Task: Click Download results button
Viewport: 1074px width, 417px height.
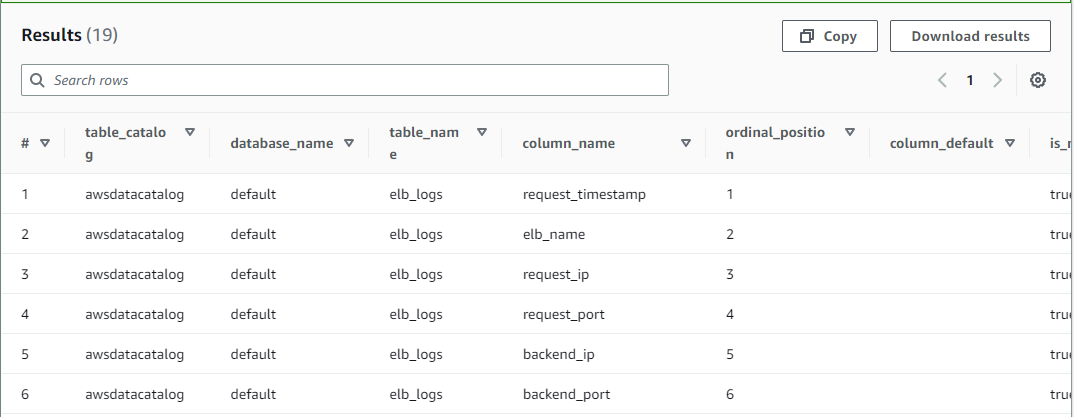Action: tap(970, 36)
